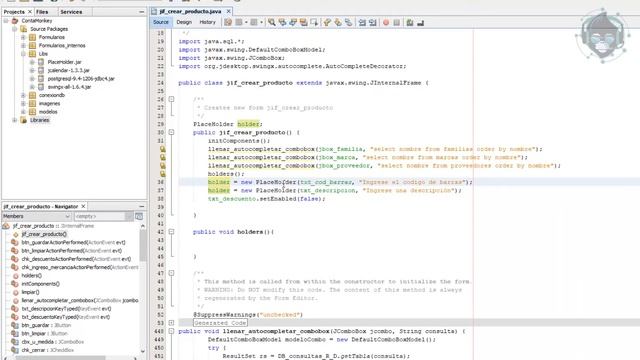Open Back history dropdown arrow
Image resolution: width=640 pixels, height=360 pixels.
point(246,22)
